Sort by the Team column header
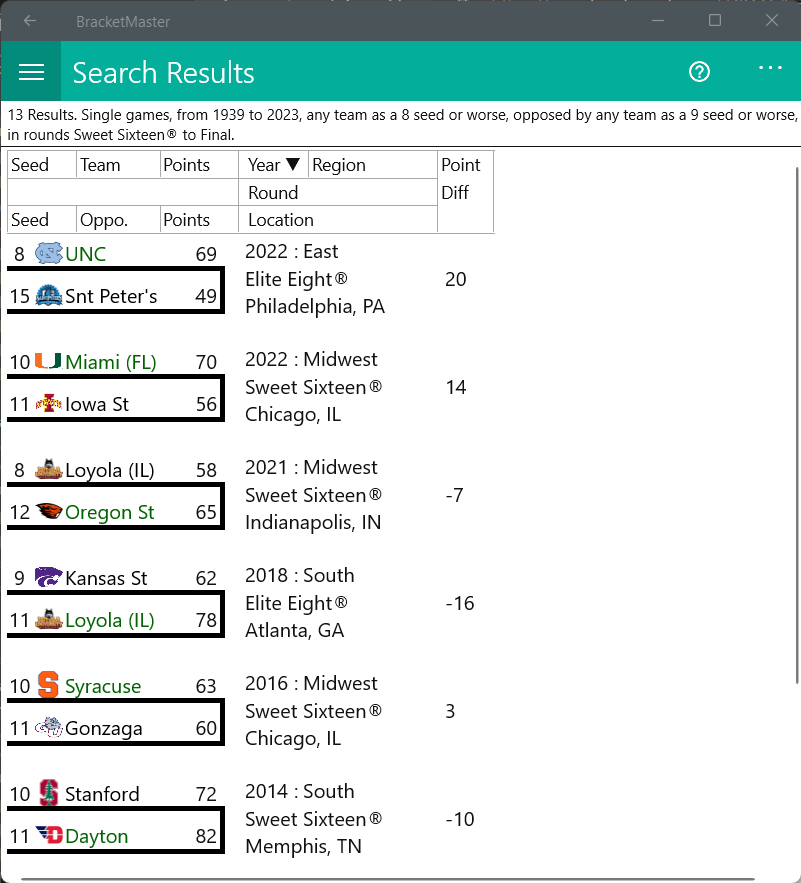801x883 pixels. 118,164
